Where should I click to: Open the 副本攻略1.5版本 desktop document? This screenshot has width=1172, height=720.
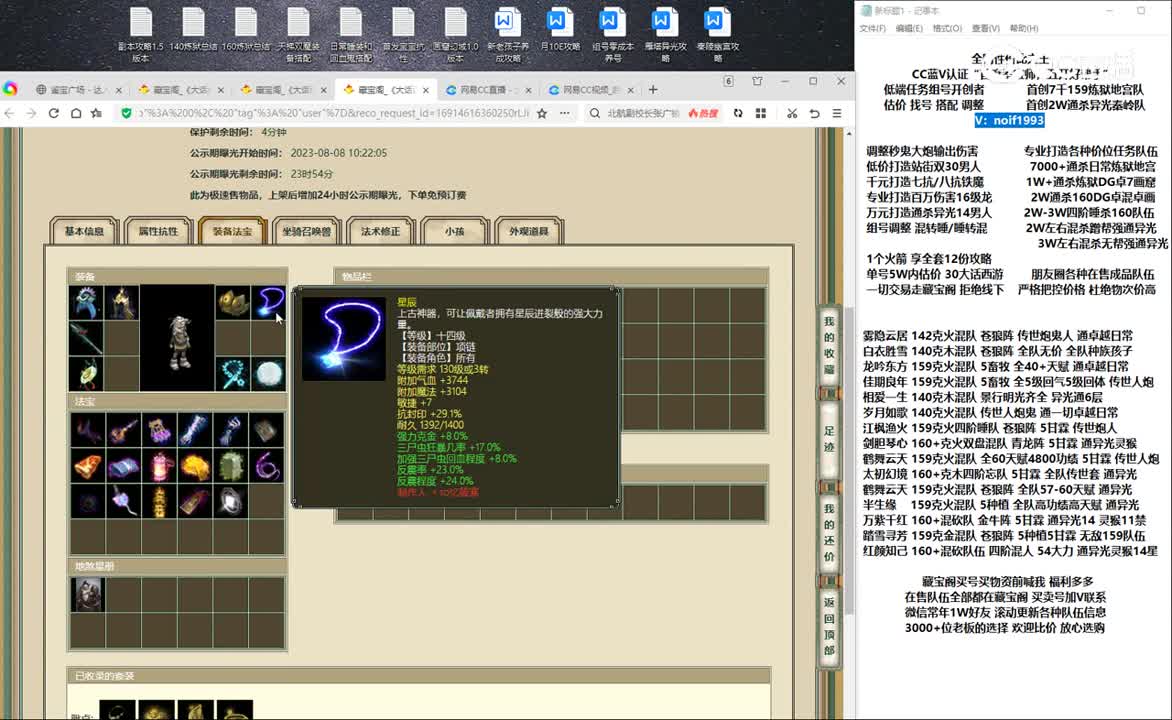click(141, 34)
